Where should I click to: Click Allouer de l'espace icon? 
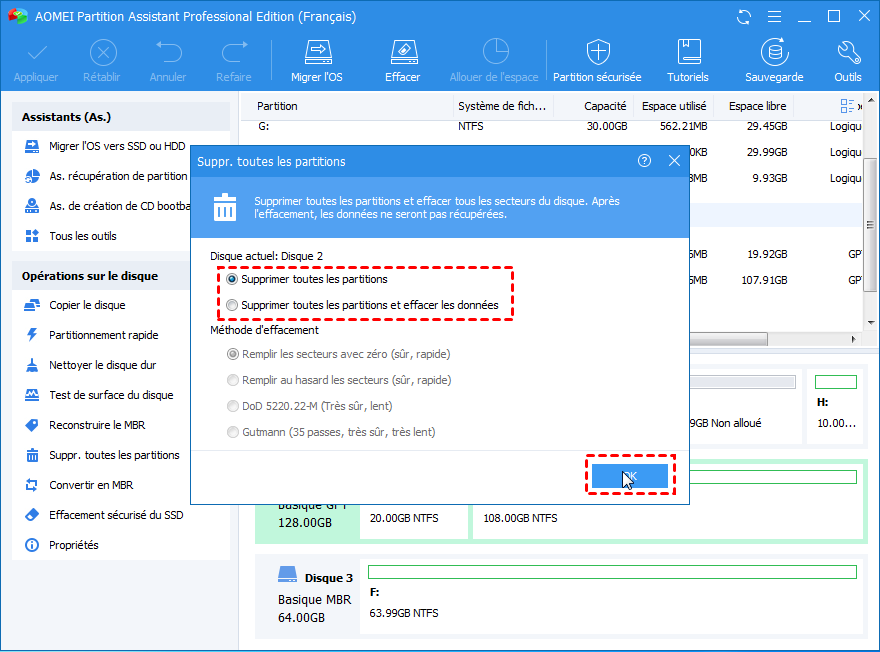[x=495, y=52]
